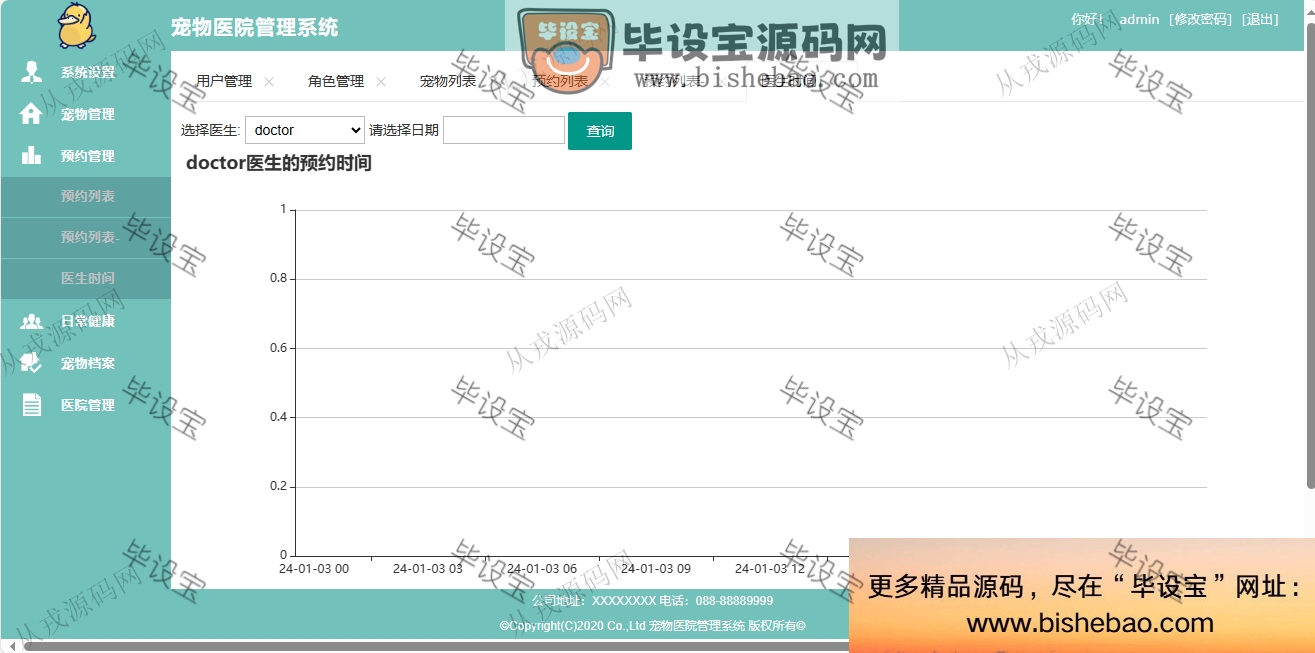The height and width of the screenshot is (653, 1315).
Task: Click x-axis label 24-01-03 03
Action: [428, 569]
